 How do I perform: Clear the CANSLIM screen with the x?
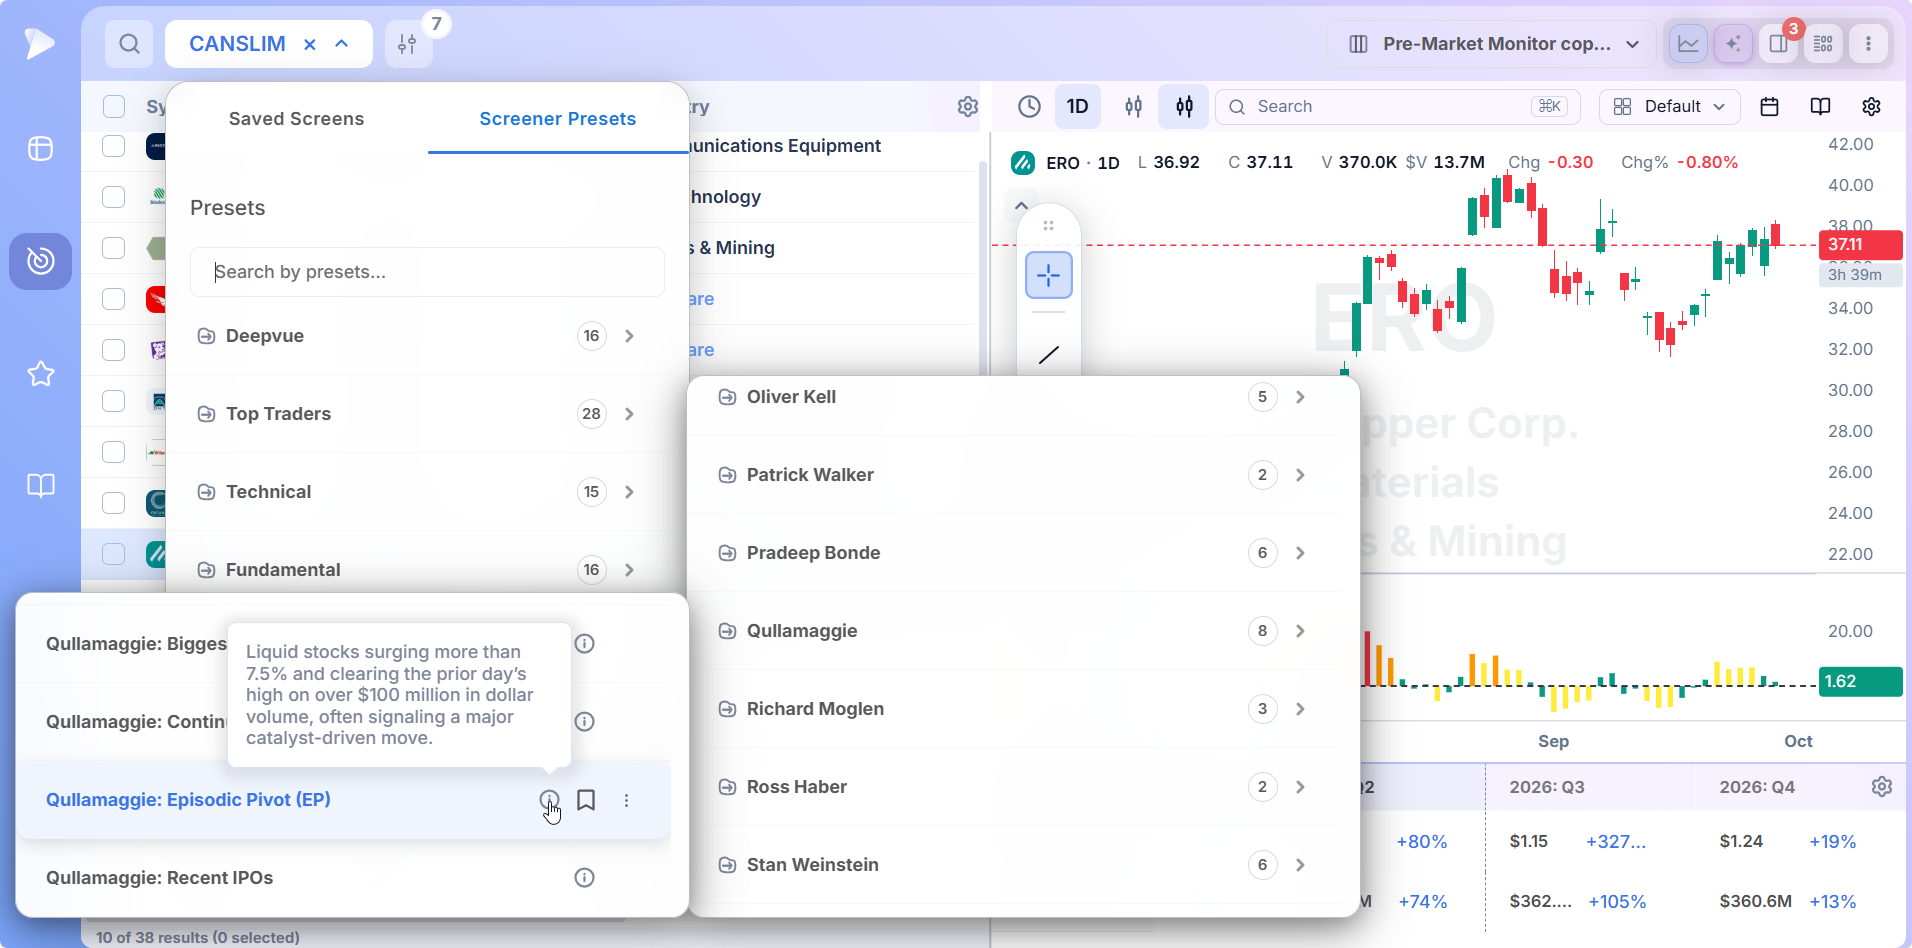pos(310,44)
